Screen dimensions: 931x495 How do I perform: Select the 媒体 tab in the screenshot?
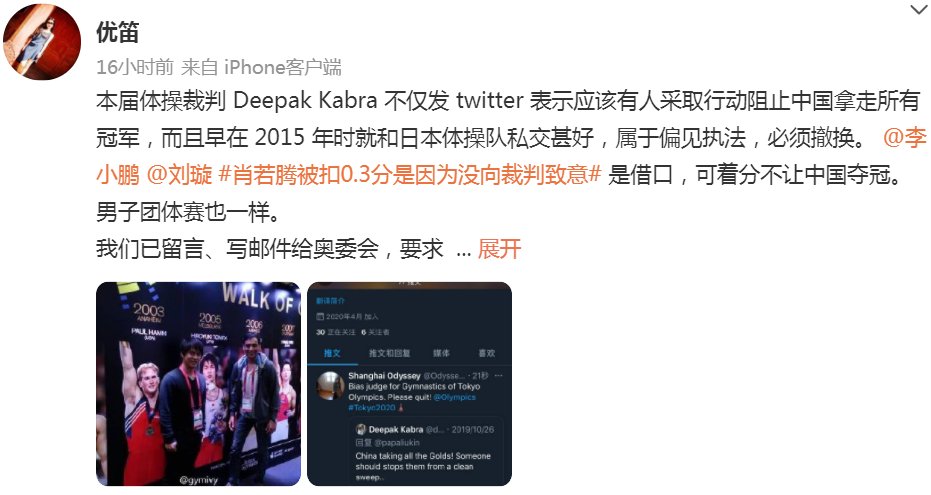point(441,353)
